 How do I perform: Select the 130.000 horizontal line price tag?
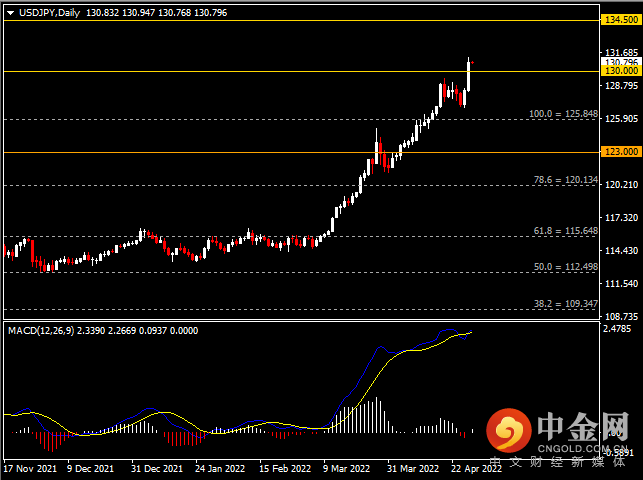(621, 71)
